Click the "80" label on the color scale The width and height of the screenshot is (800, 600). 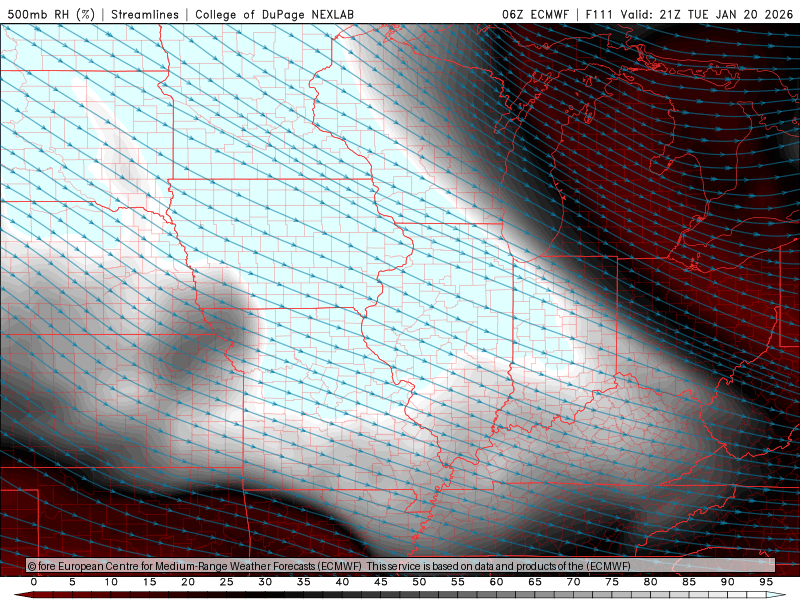tap(650, 582)
